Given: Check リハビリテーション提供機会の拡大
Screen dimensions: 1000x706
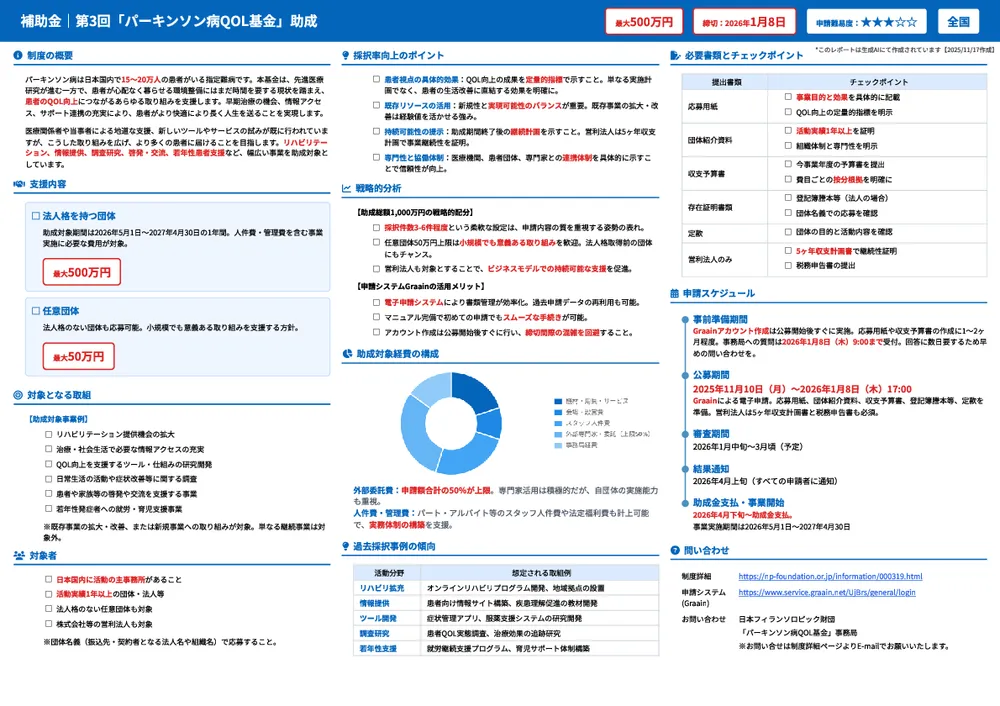Looking at the screenshot, I should tap(46, 434).
